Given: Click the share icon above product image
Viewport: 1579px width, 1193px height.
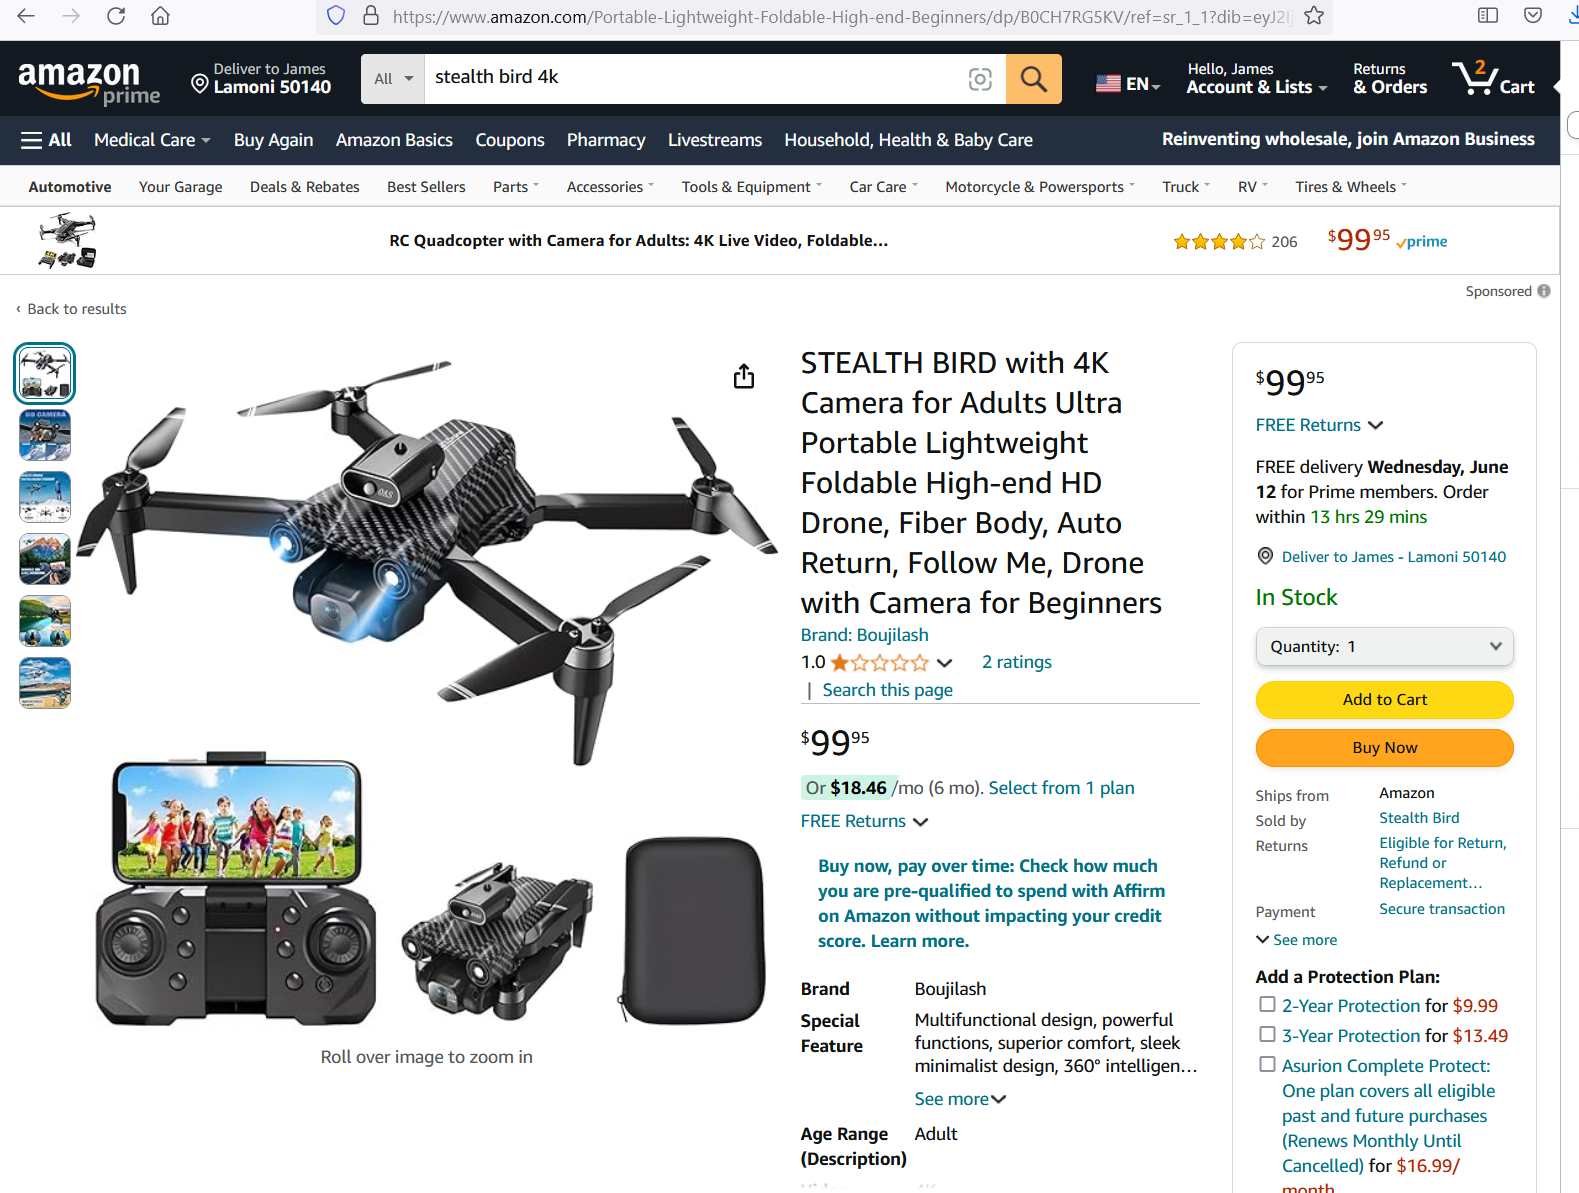Looking at the screenshot, I should (x=744, y=376).
